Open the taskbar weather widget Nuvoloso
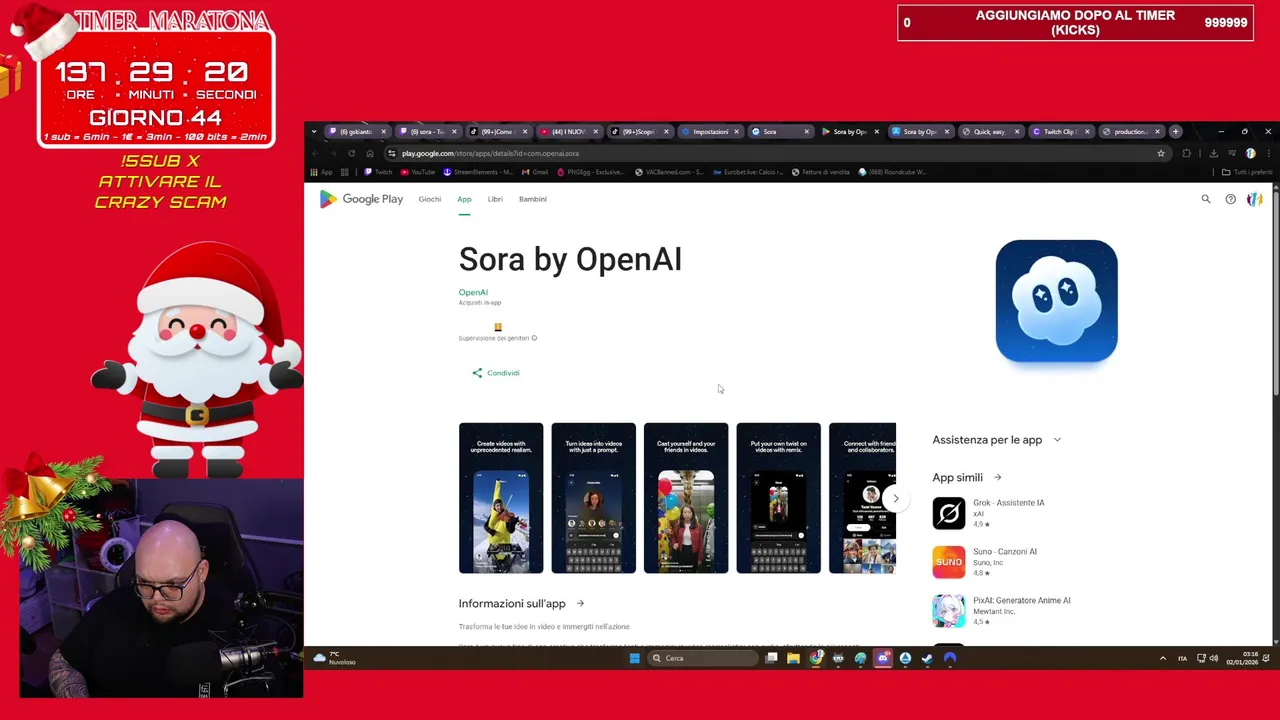Screen dimensions: 1280x720 (334, 659)
